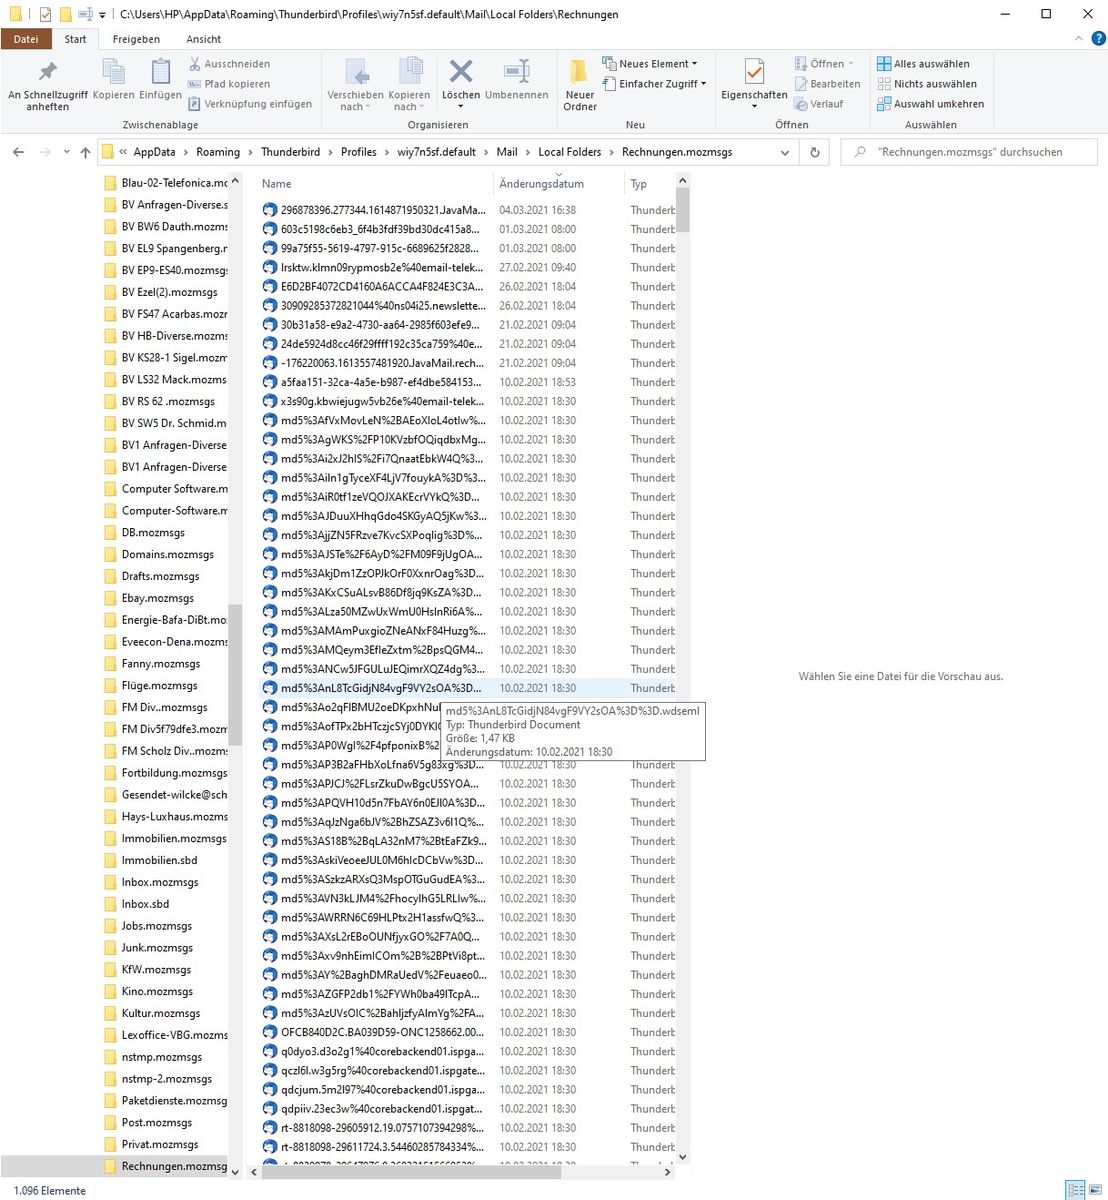The image size is (1108, 1200).
Task: Expand address bar history dropdown
Action: click(785, 152)
